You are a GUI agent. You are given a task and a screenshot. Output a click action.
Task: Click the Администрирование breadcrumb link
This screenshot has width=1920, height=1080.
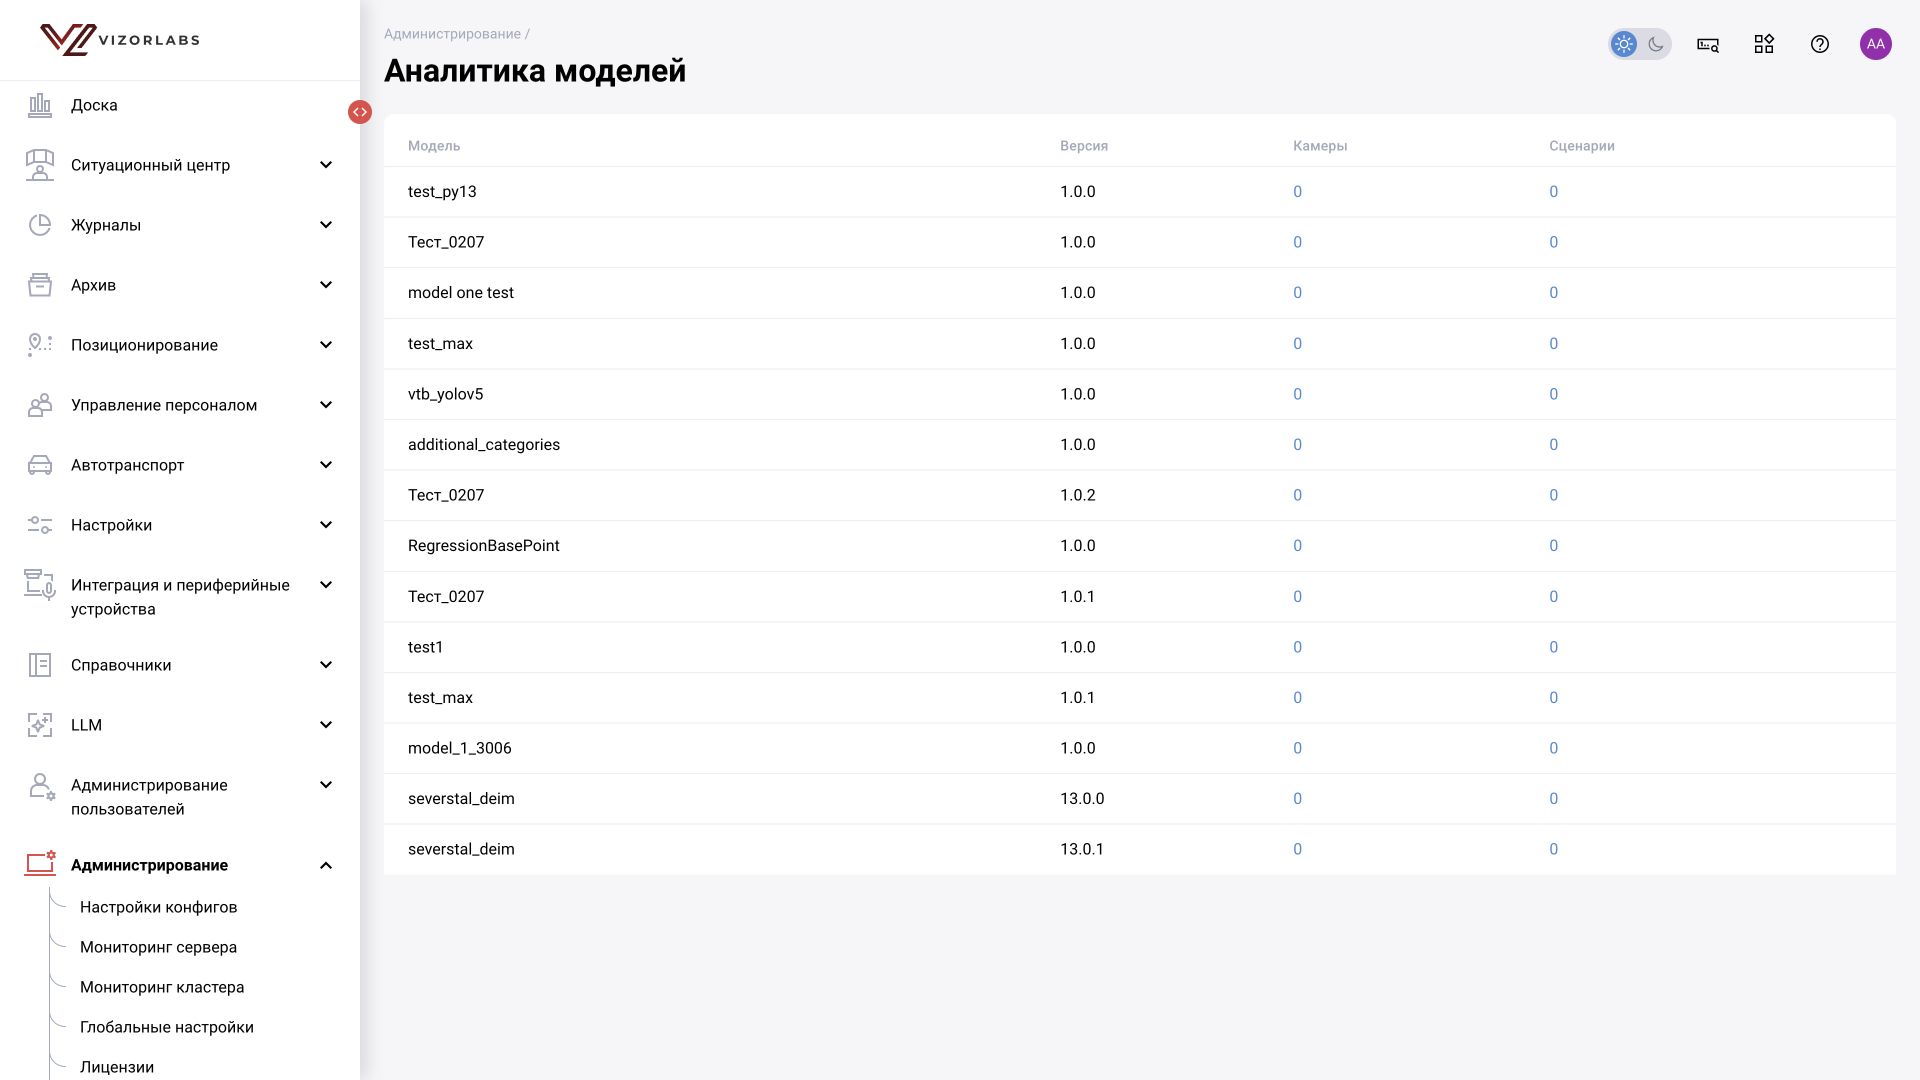(452, 34)
